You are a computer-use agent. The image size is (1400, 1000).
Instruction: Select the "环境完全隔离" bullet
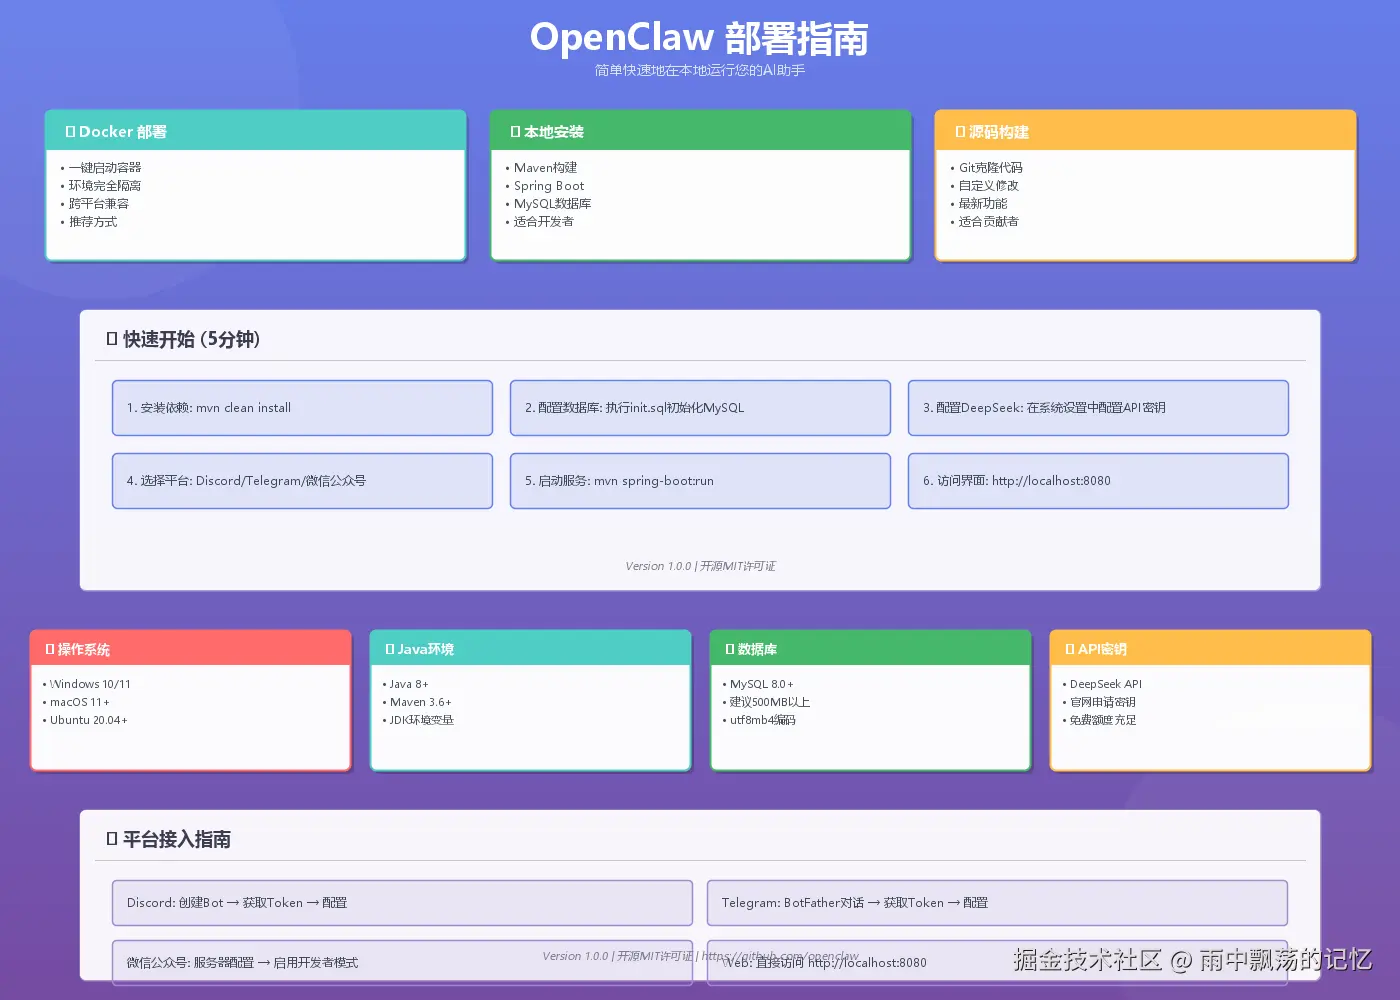coord(100,186)
